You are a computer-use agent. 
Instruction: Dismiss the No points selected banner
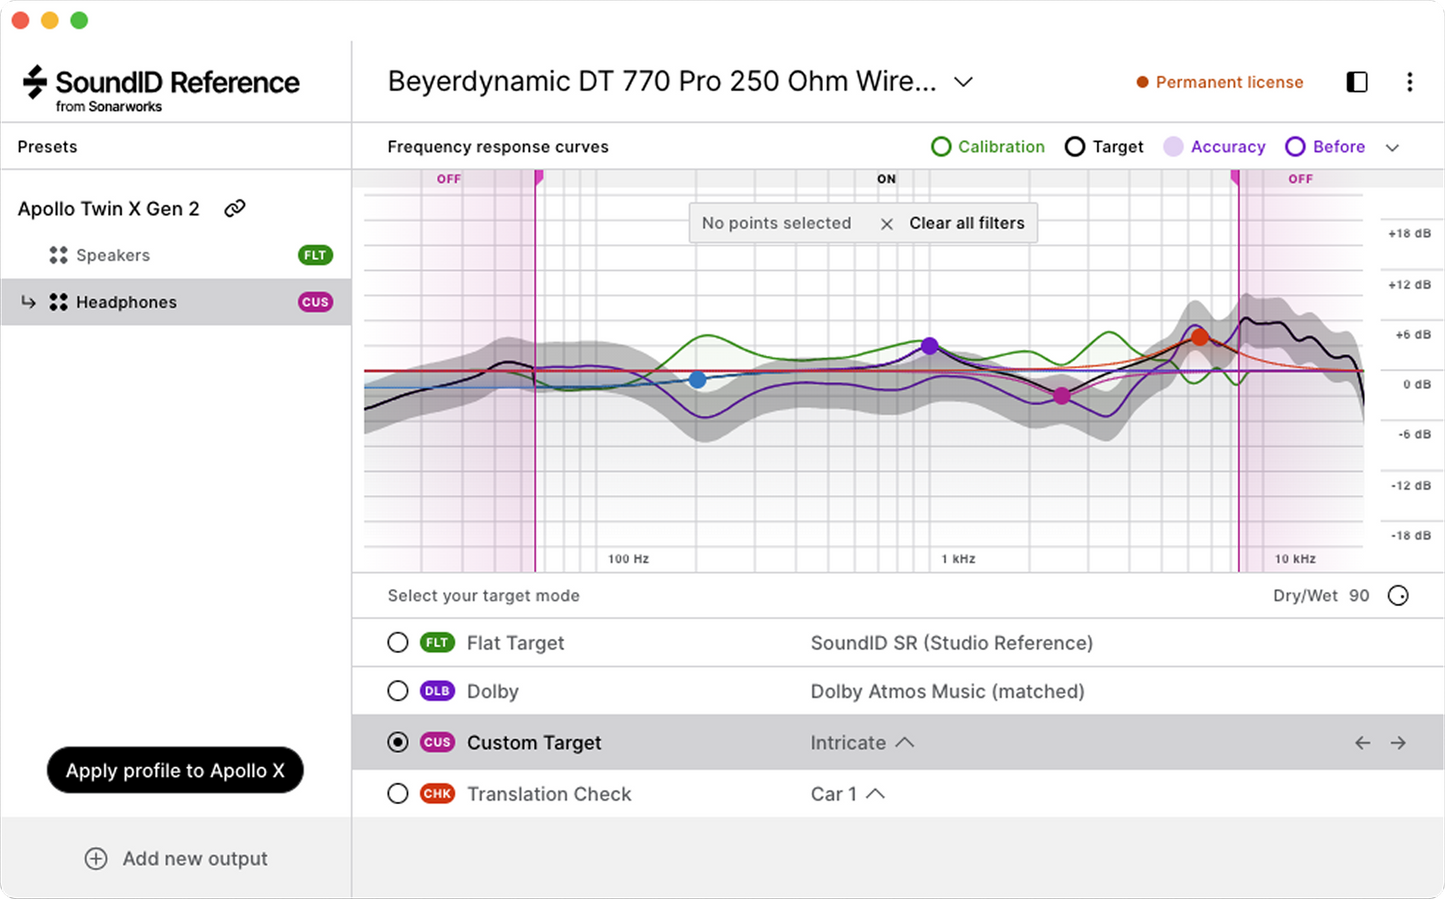887,223
